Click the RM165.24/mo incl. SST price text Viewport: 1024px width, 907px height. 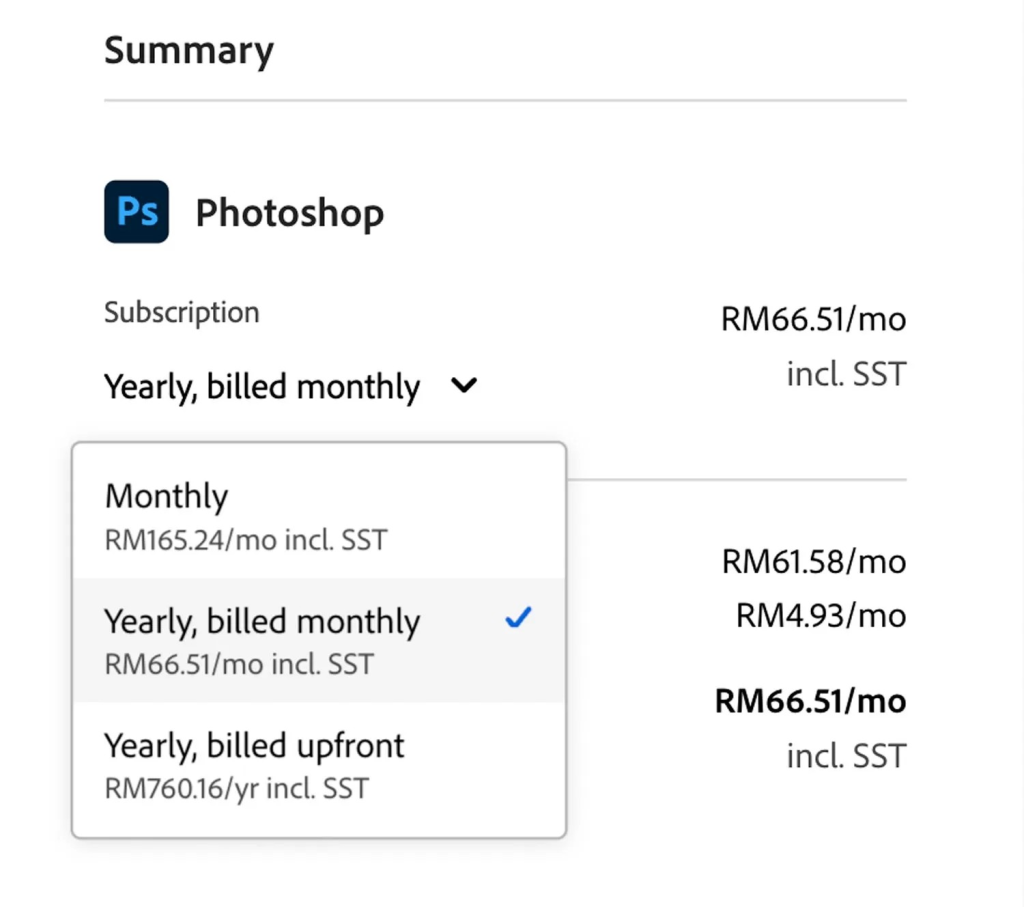246,540
